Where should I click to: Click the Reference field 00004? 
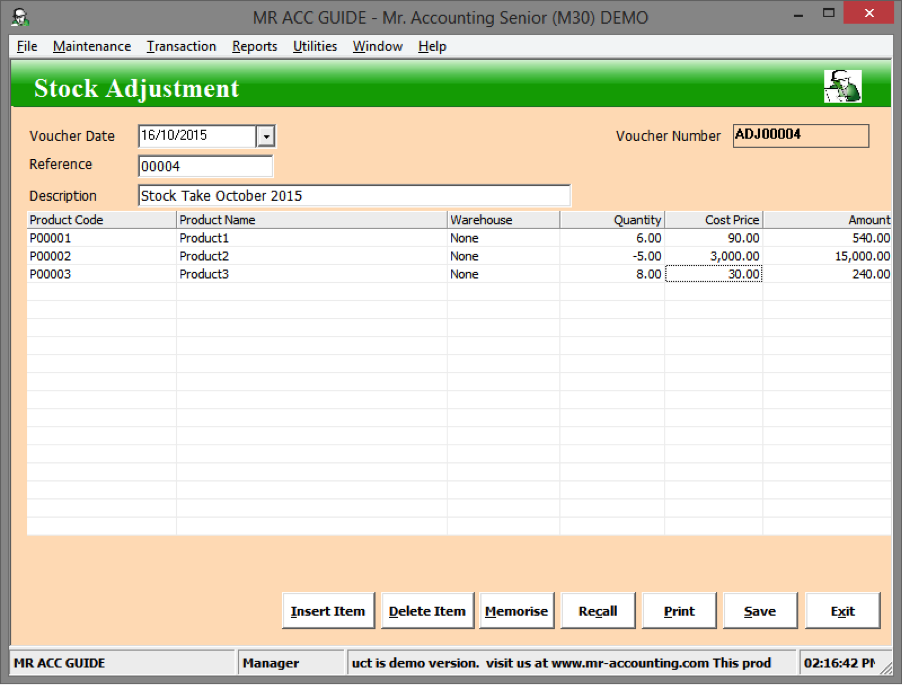tap(206, 166)
